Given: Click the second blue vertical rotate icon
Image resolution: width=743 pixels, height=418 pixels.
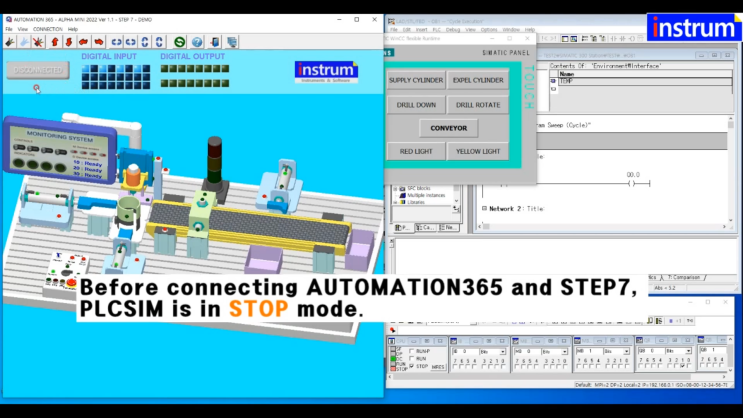Looking at the screenshot, I should tap(159, 42).
